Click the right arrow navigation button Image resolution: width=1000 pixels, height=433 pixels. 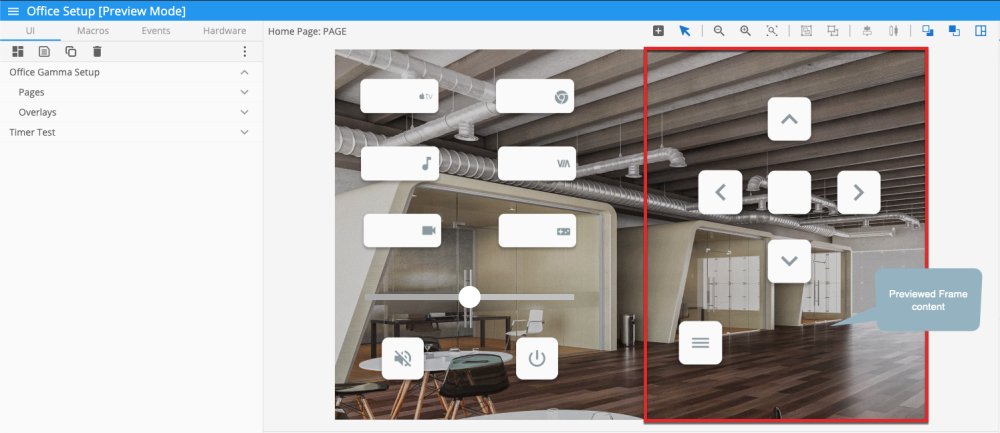coord(858,192)
